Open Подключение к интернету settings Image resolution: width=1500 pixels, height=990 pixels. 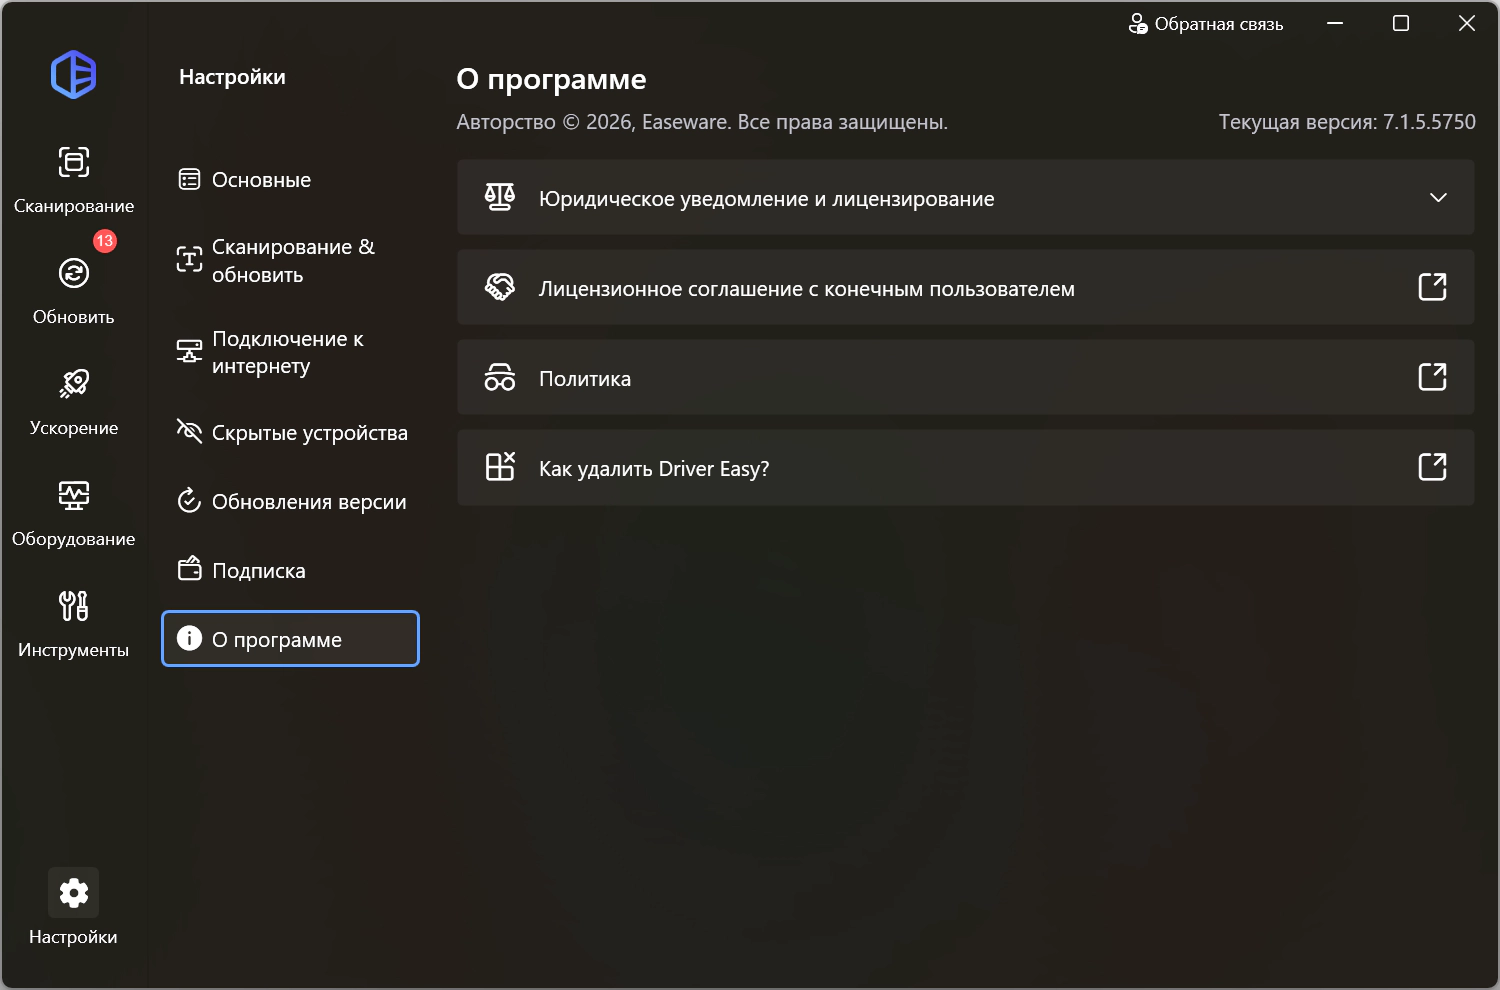pyautogui.click(x=290, y=352)
